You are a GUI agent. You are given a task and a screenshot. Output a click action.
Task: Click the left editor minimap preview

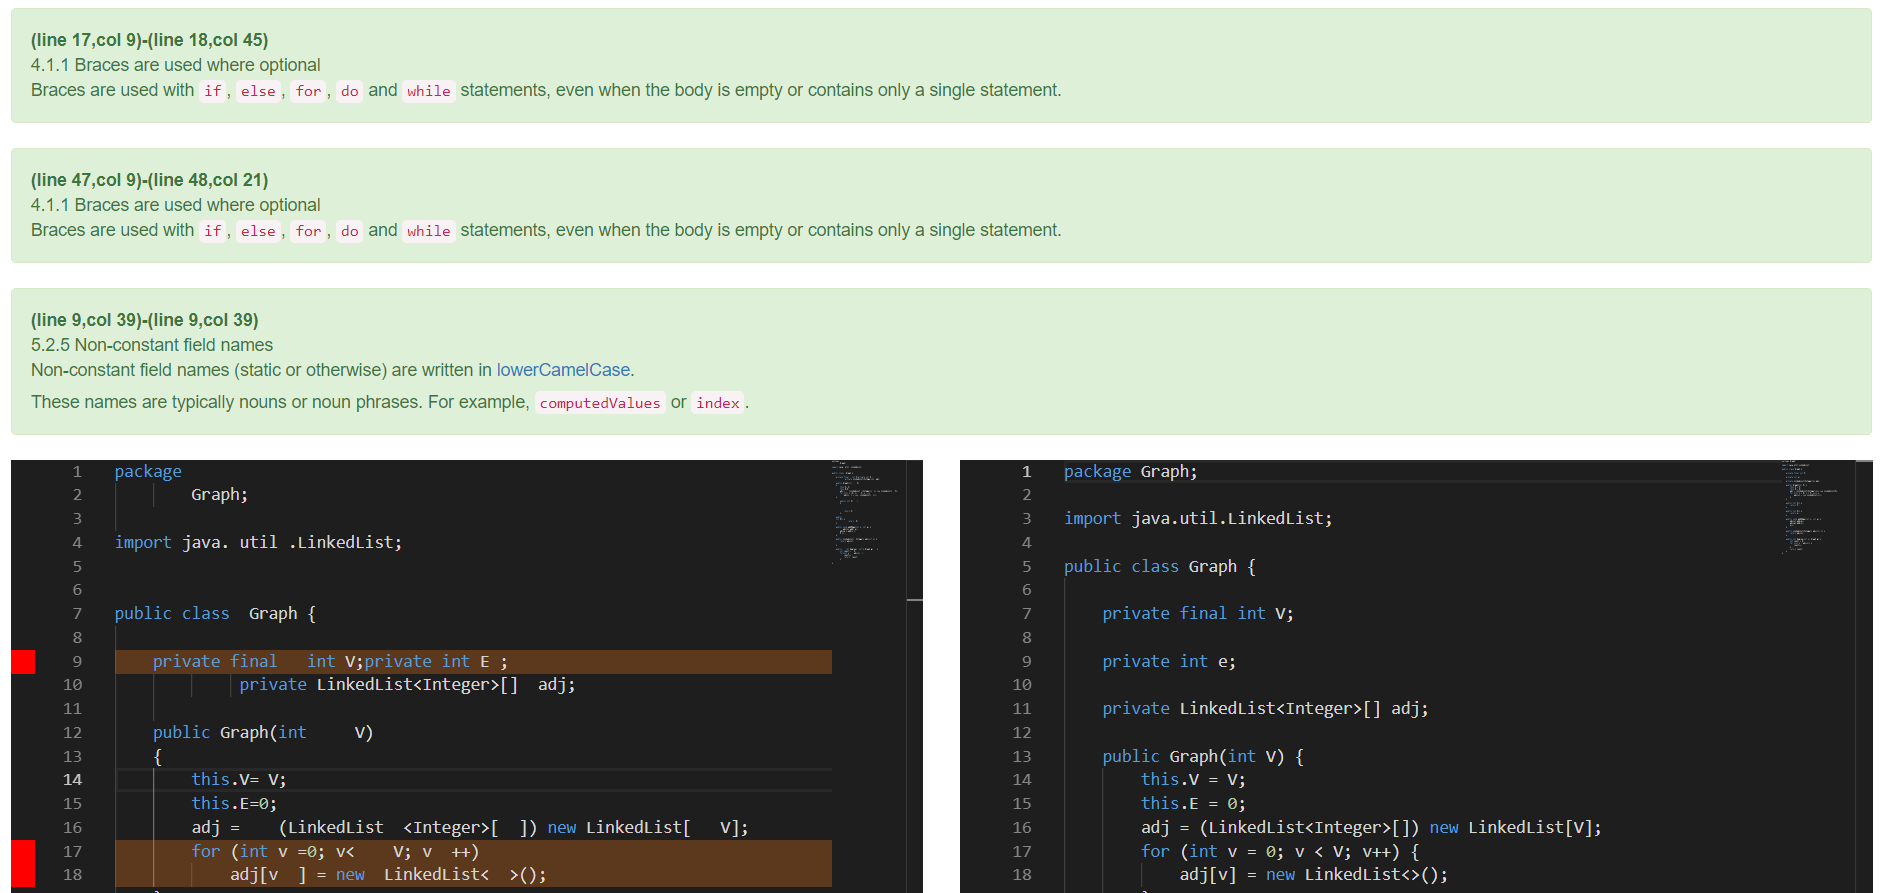tap(866, 510)
